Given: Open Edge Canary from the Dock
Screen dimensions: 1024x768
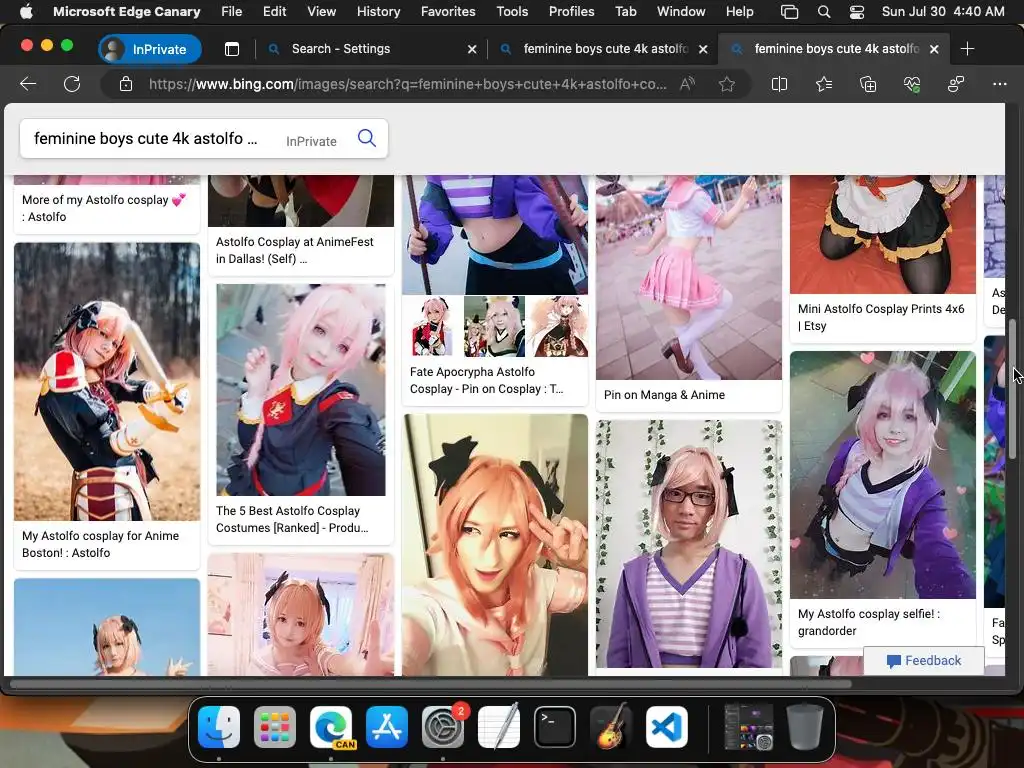Looking at the screenshot, I should [331, 727].
